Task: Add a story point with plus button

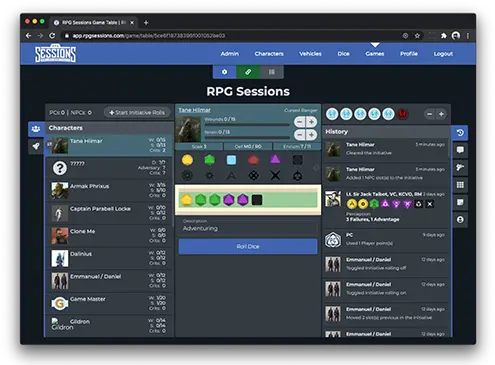Action: tap(441, 114)
